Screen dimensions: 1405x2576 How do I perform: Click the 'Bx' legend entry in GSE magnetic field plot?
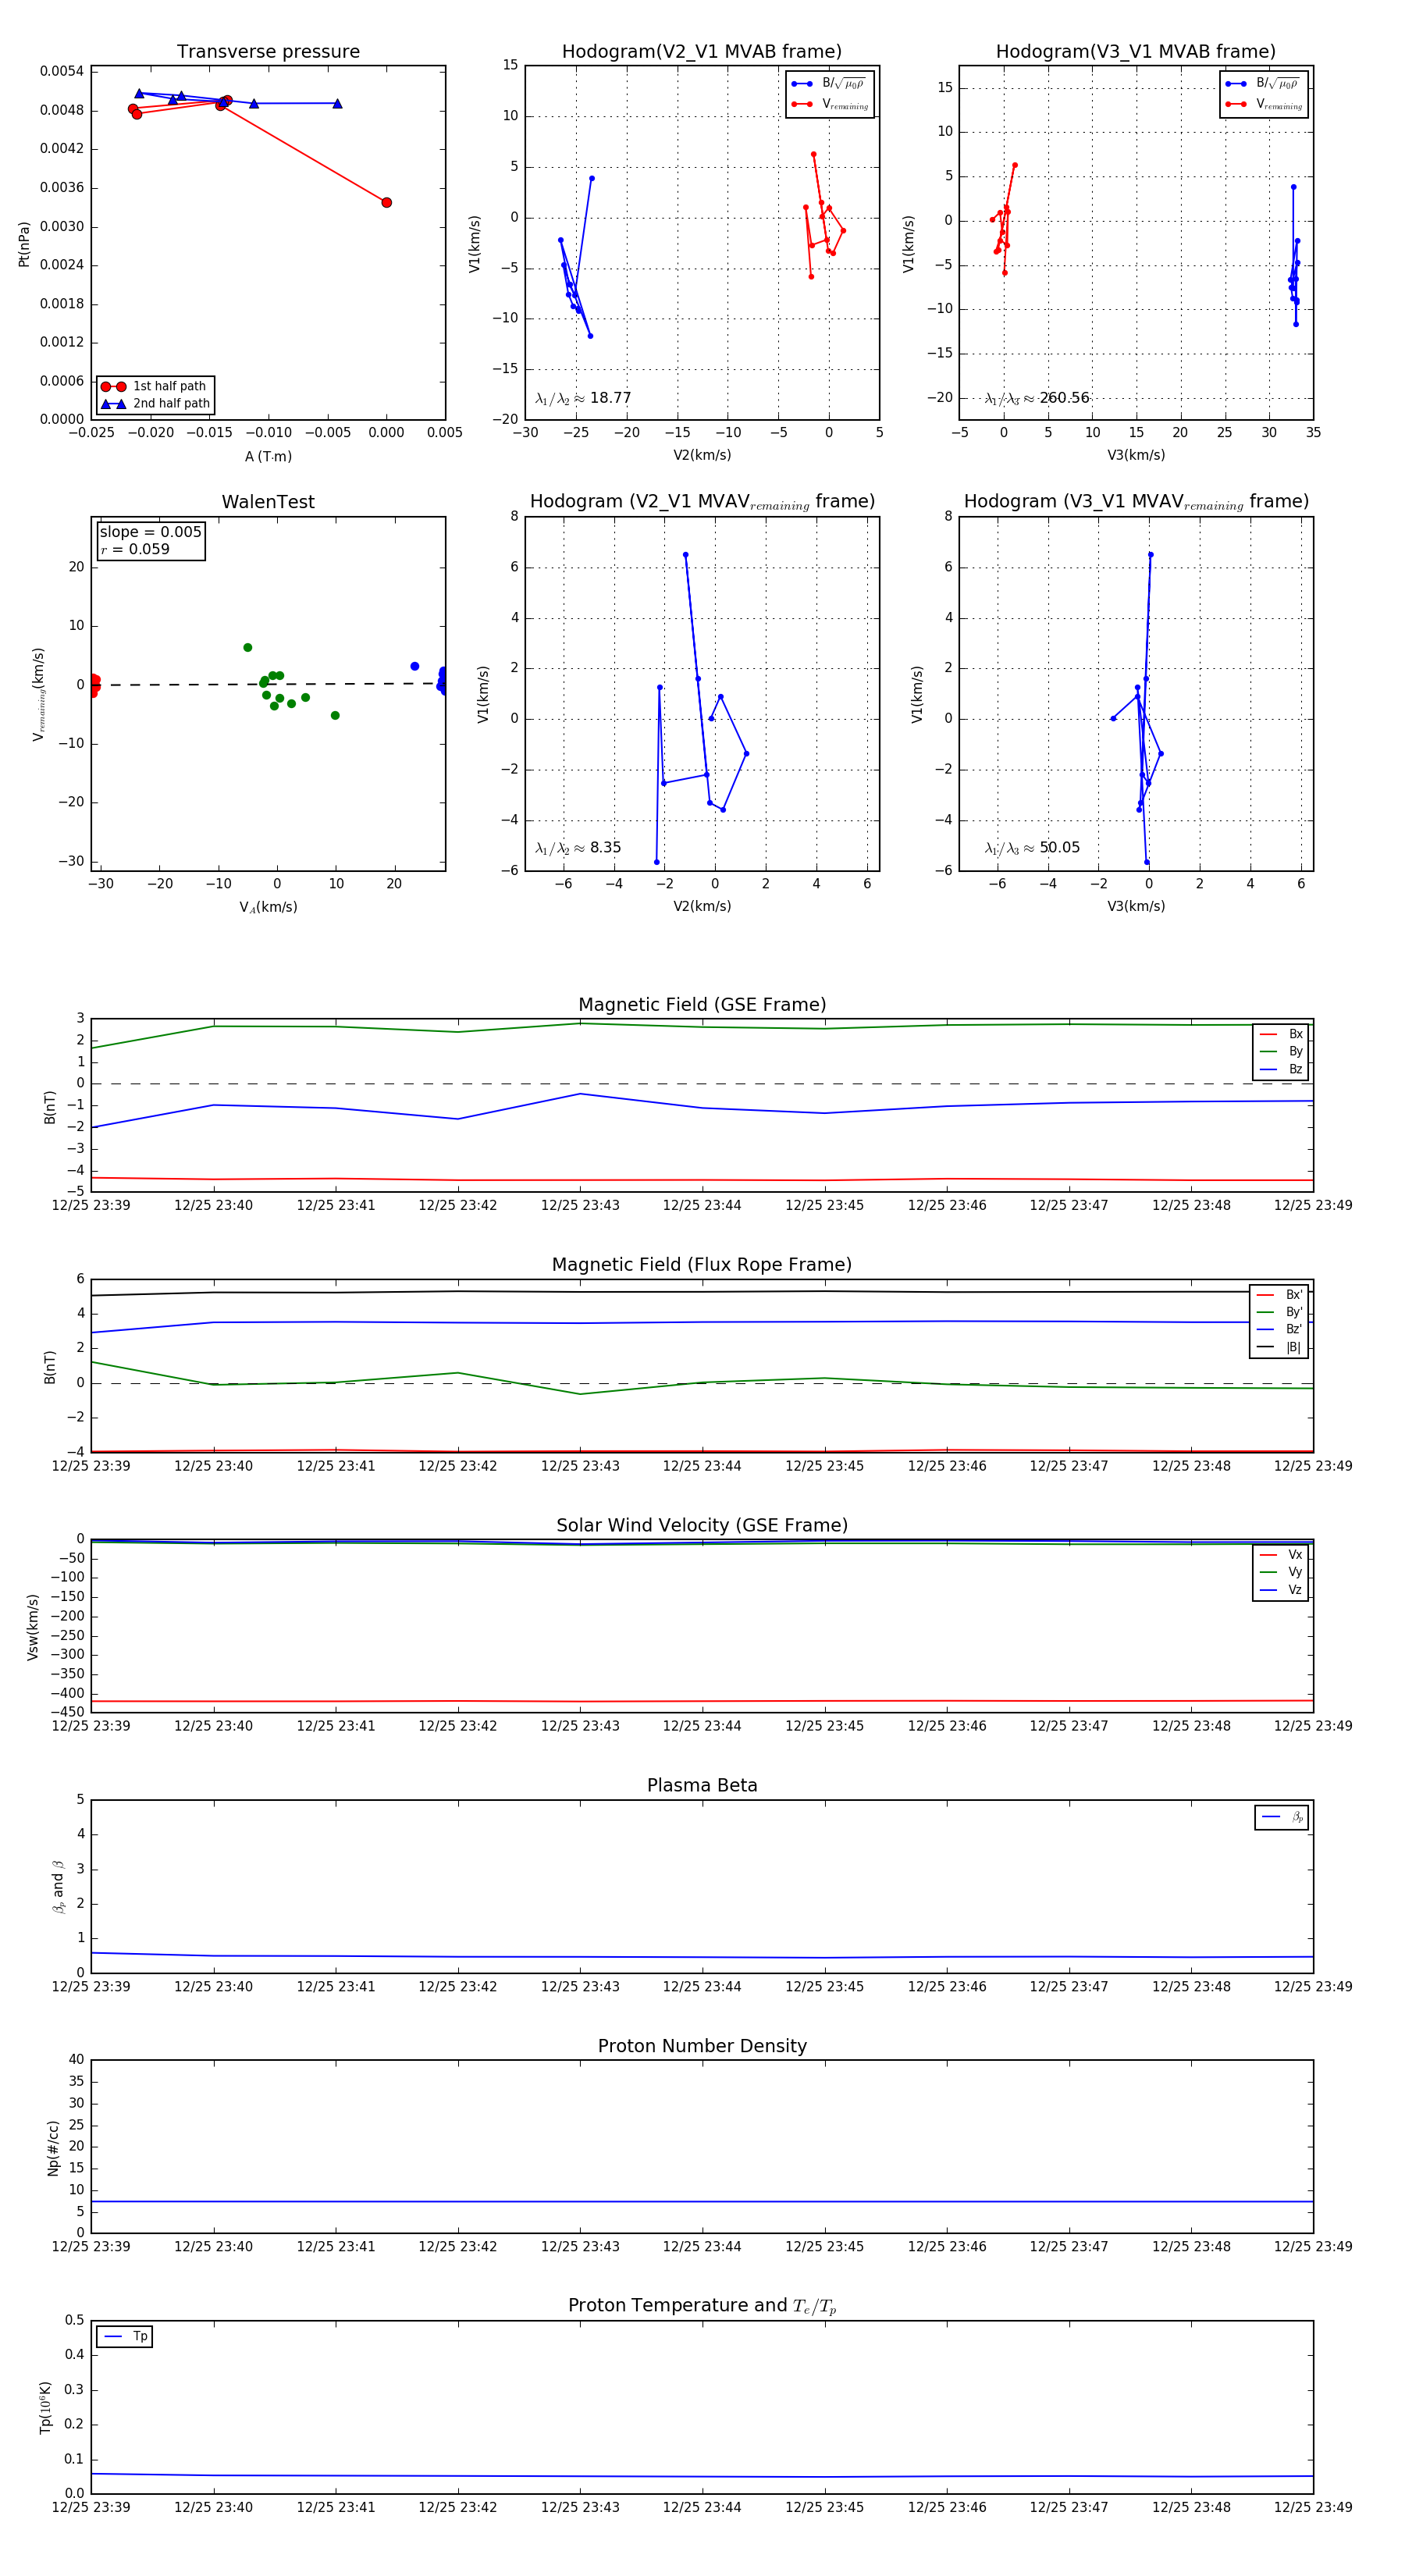coord(1282,1034)
